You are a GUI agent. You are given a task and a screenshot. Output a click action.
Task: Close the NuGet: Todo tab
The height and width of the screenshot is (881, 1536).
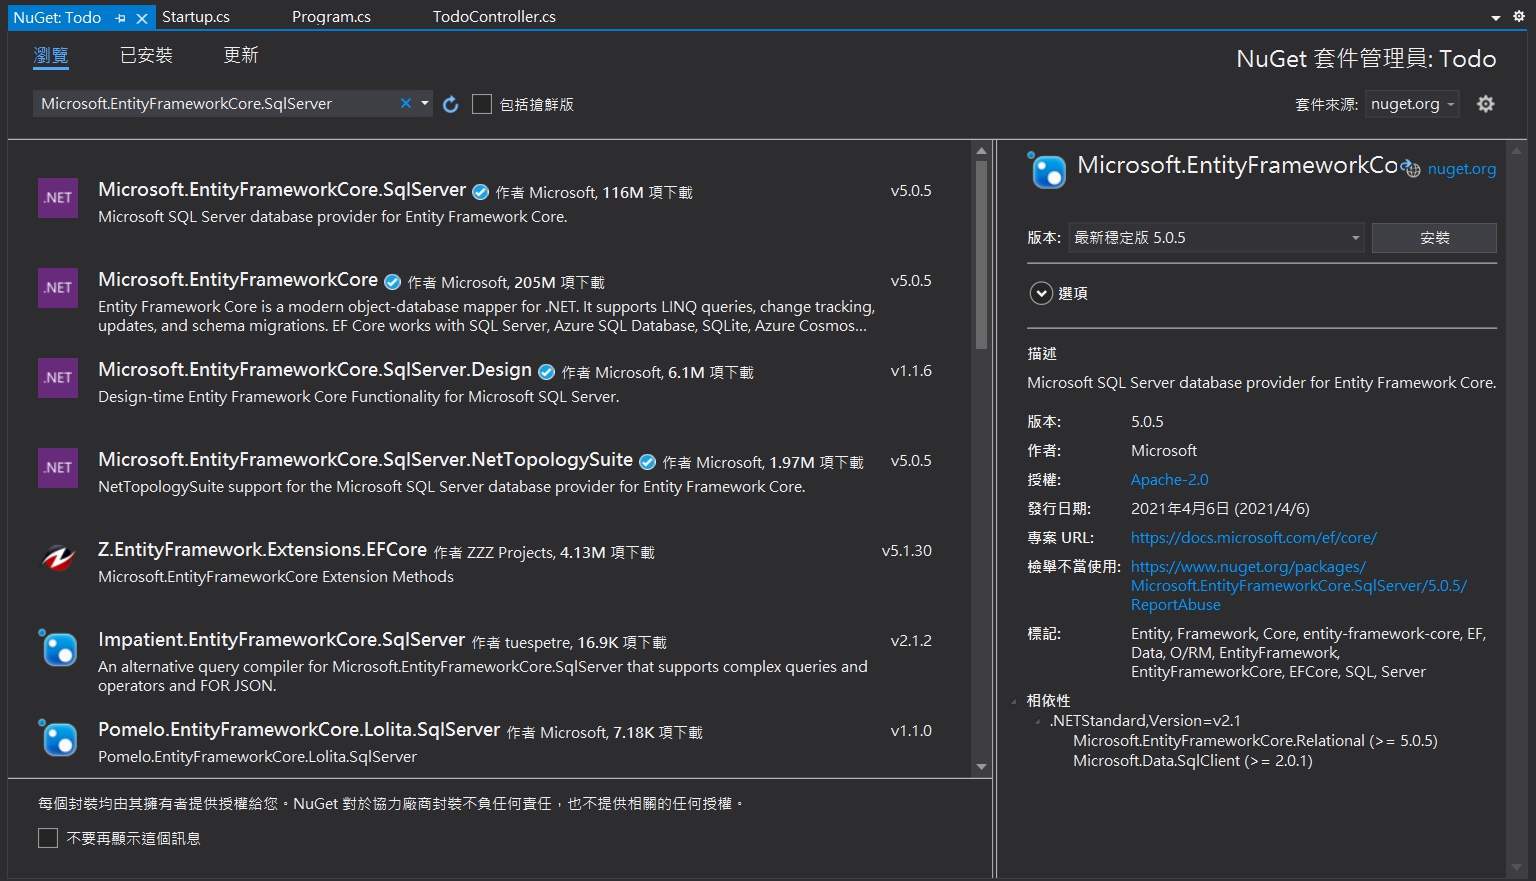click(142, 18)
